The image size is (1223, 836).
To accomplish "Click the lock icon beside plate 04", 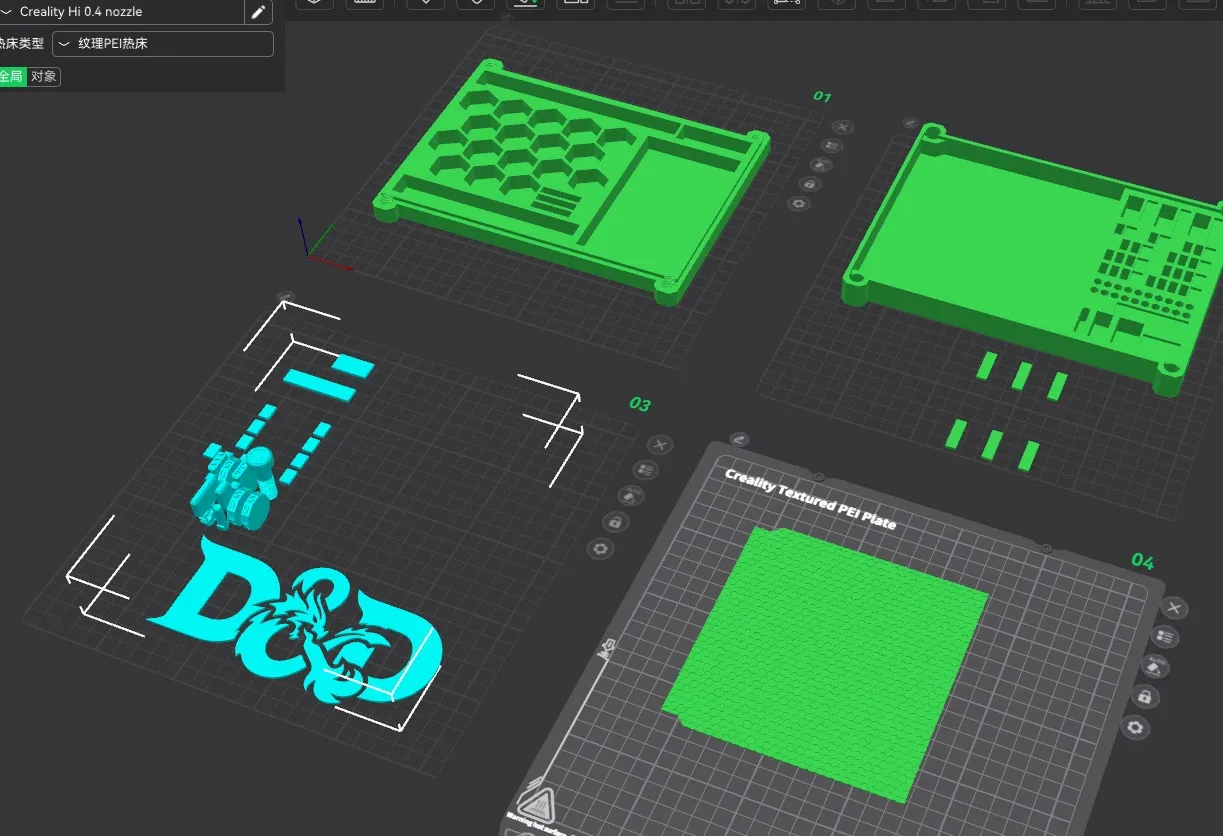I will [x=1145, y=697].
